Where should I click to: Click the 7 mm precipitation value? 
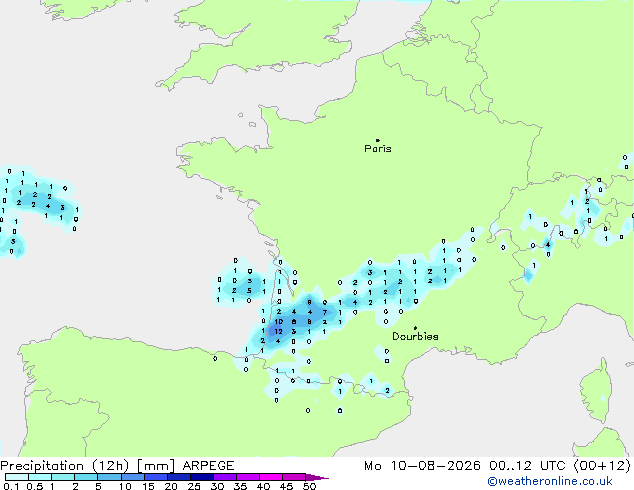click(325, 313)
